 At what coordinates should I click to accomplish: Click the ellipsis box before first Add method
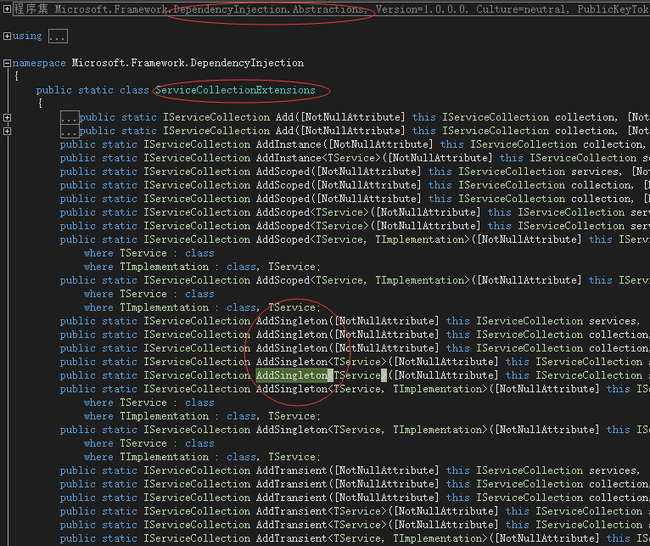[x=69, y=118]
